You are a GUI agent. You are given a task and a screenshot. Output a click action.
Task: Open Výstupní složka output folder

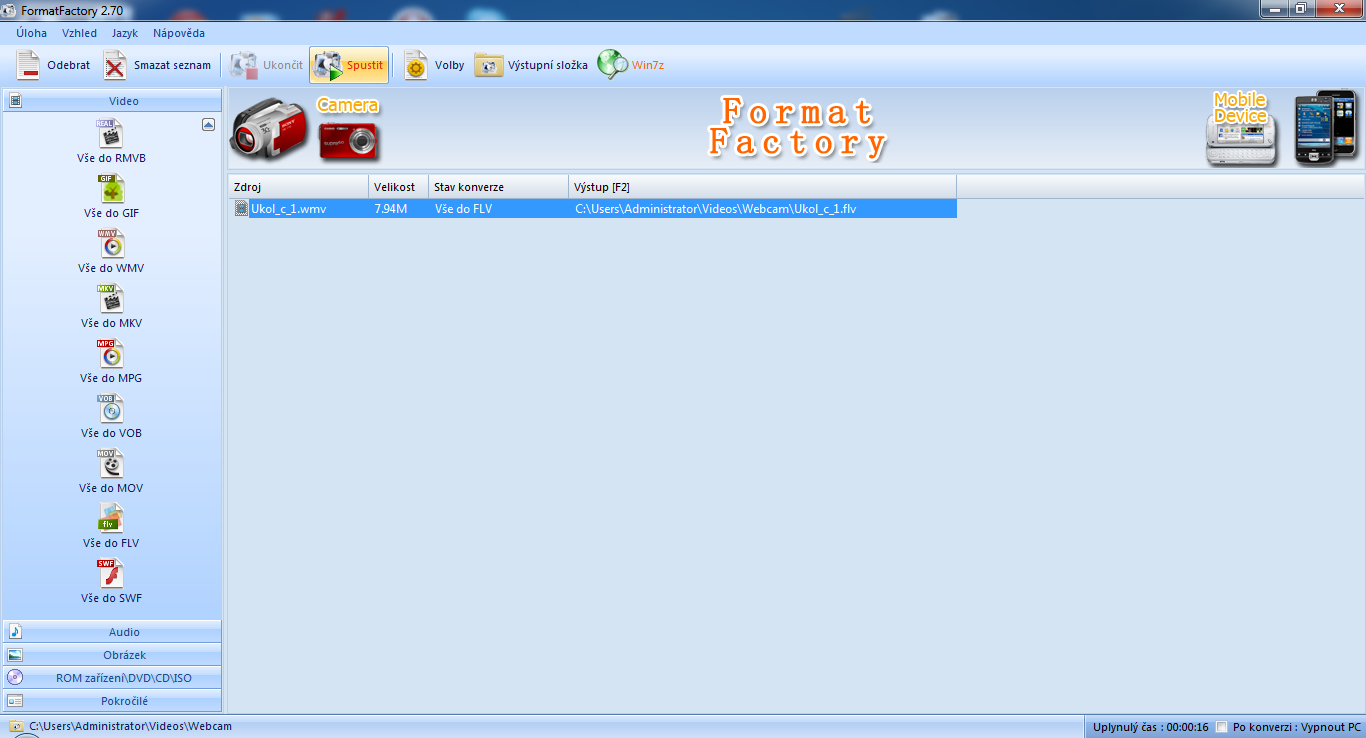point(531,65)
